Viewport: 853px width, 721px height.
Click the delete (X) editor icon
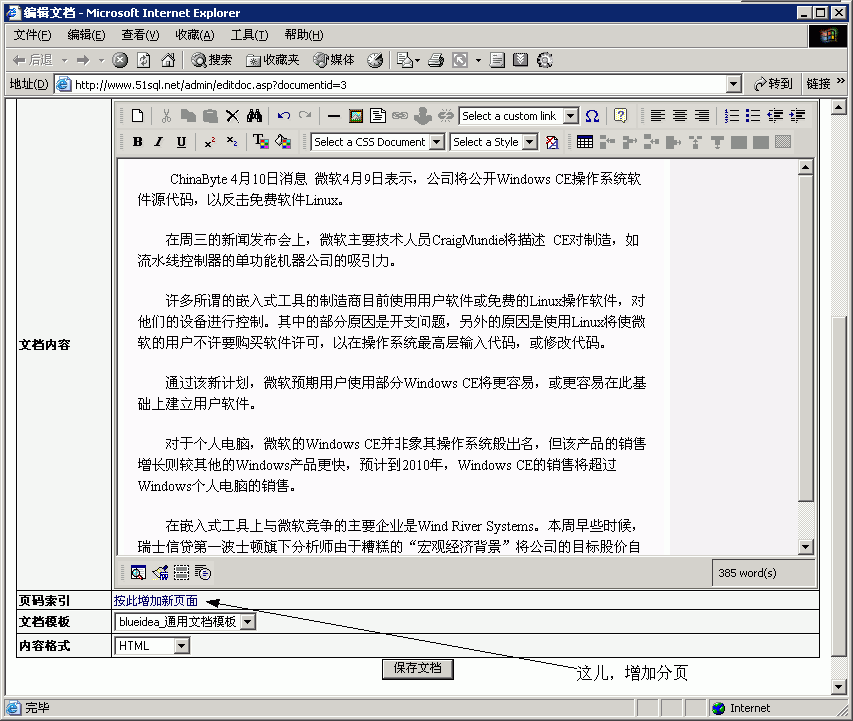232,116
